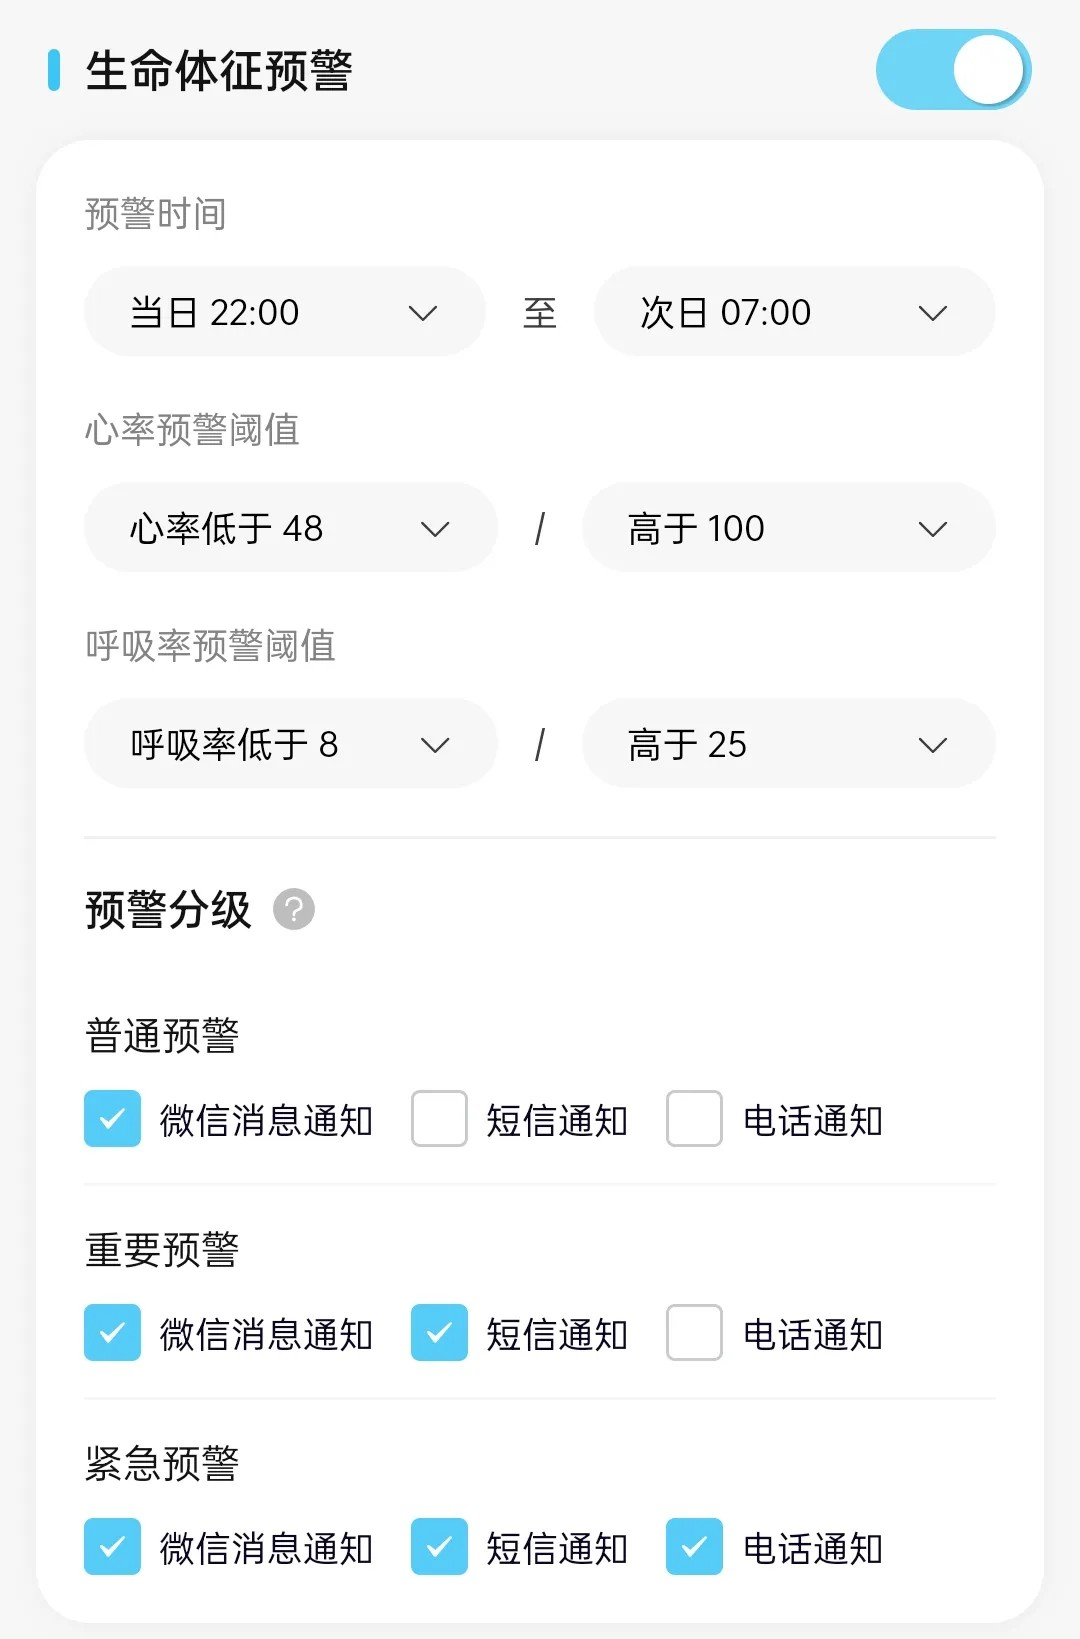Disable 短信通知 under 紧急预警
Image resolution: width=1080 pixels, height=1639 pixels.
point(439,1547)
